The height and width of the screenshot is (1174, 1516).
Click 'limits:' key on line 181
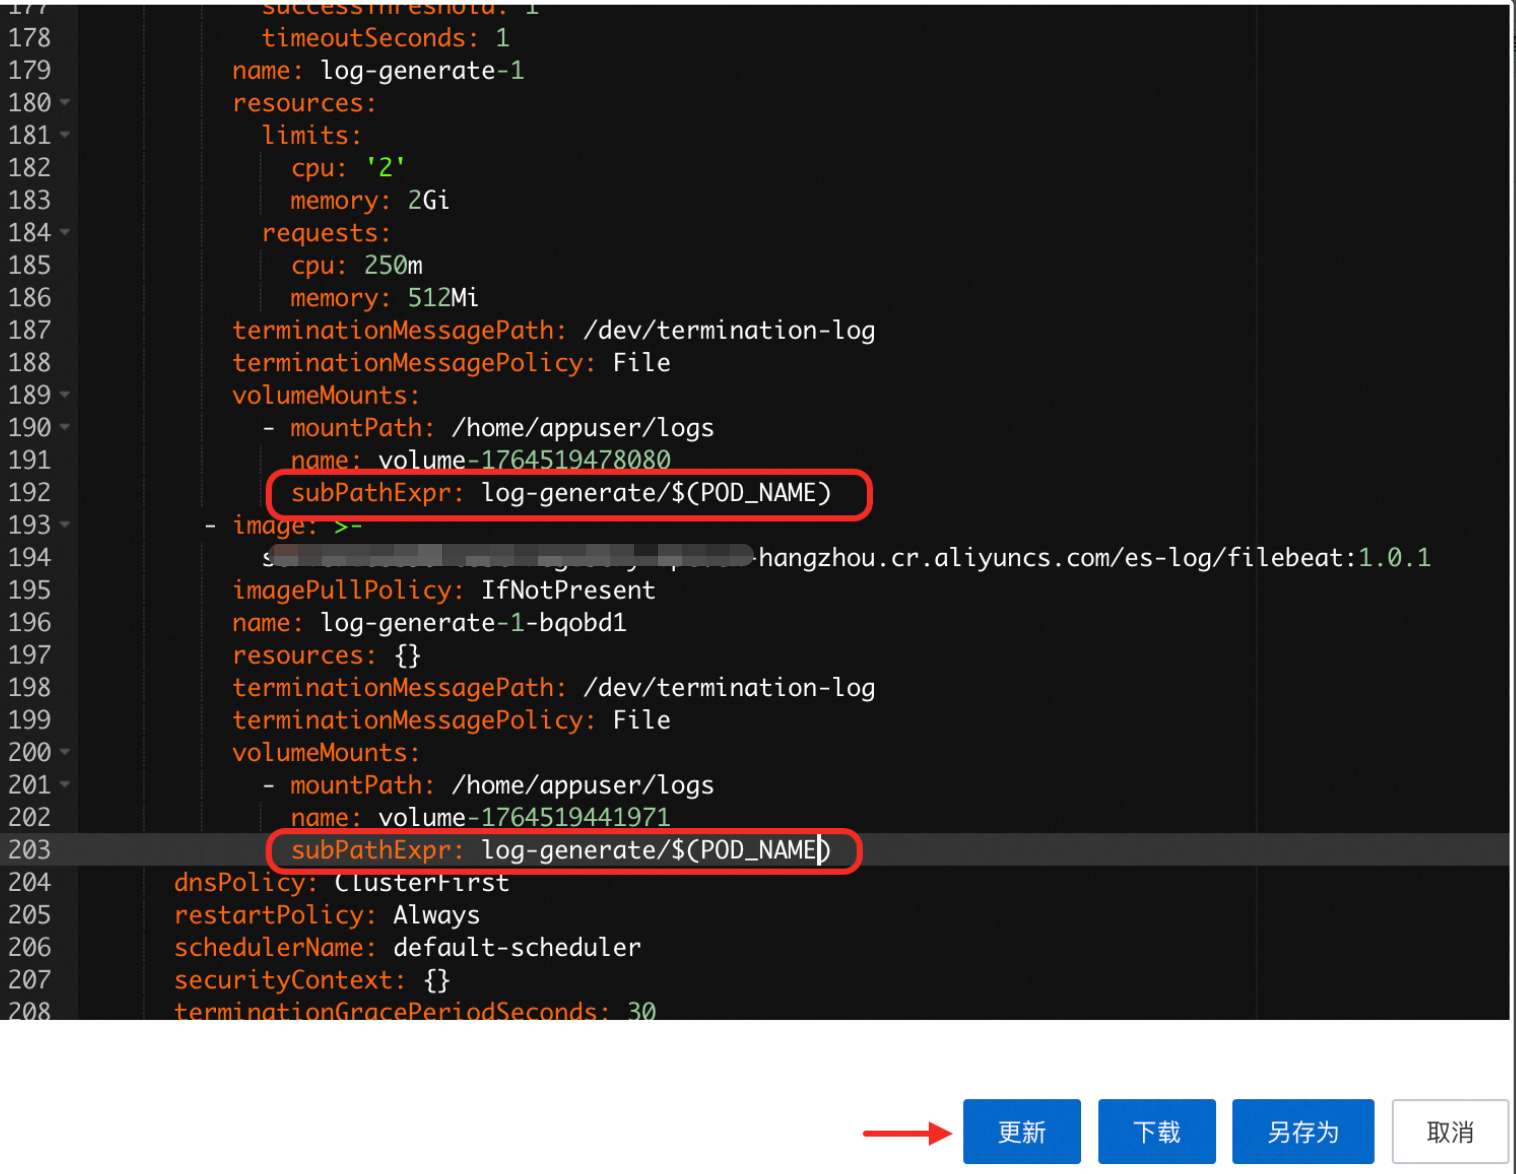(312, 135)
